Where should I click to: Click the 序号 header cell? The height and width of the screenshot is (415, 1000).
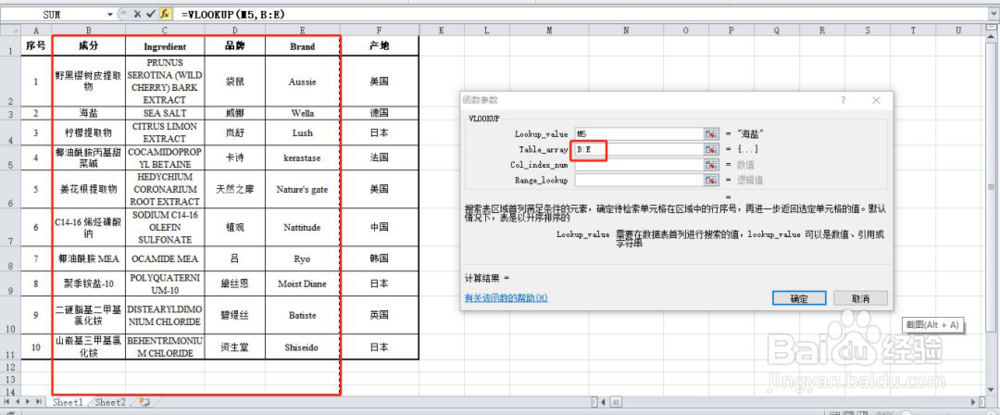[35, 47]
